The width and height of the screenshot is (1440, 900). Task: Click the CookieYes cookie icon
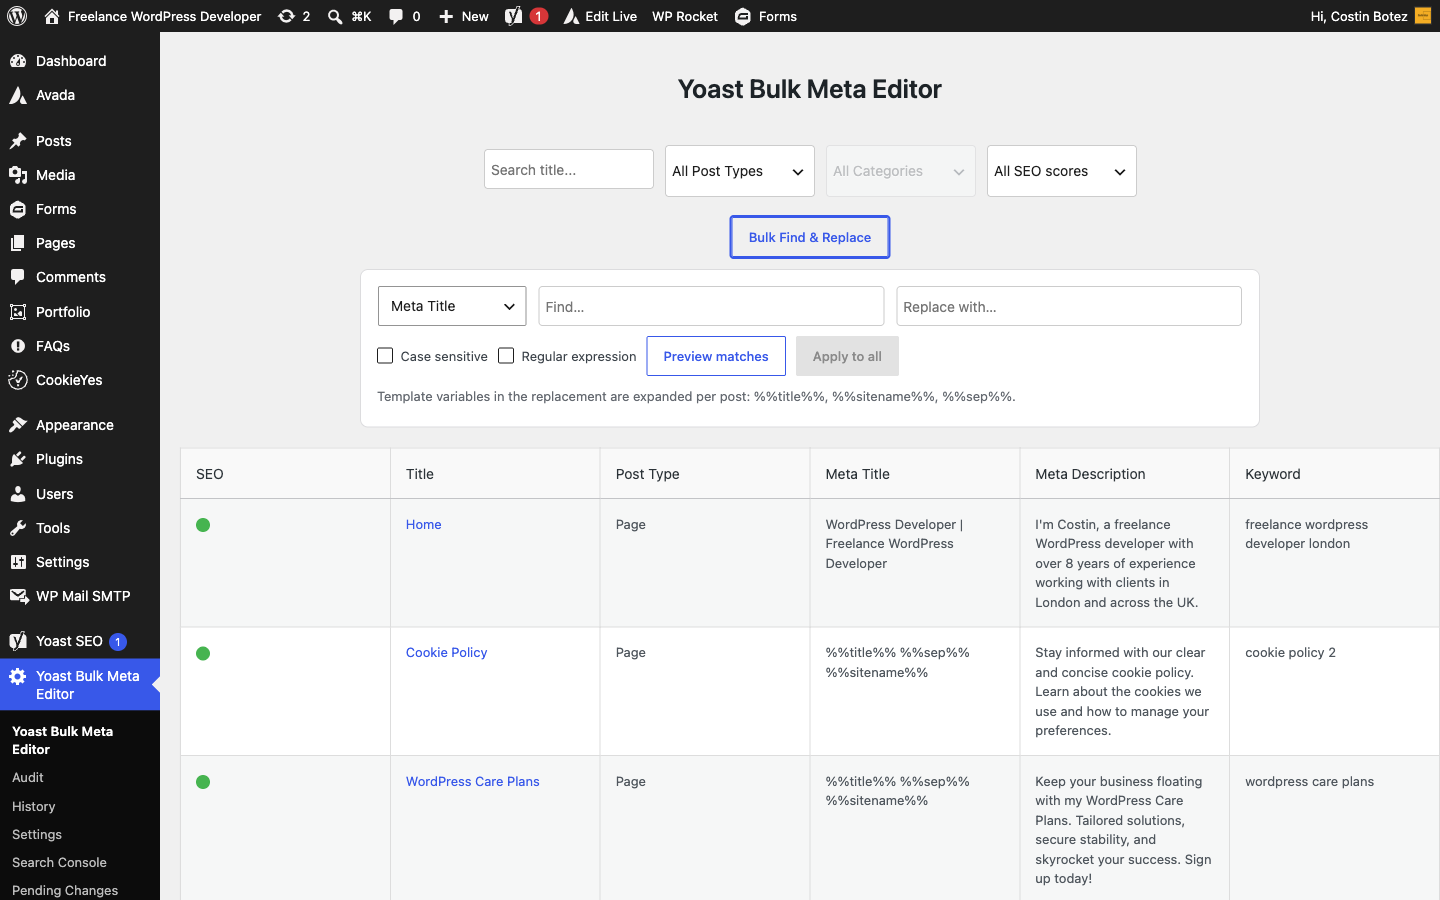point(18,380)
